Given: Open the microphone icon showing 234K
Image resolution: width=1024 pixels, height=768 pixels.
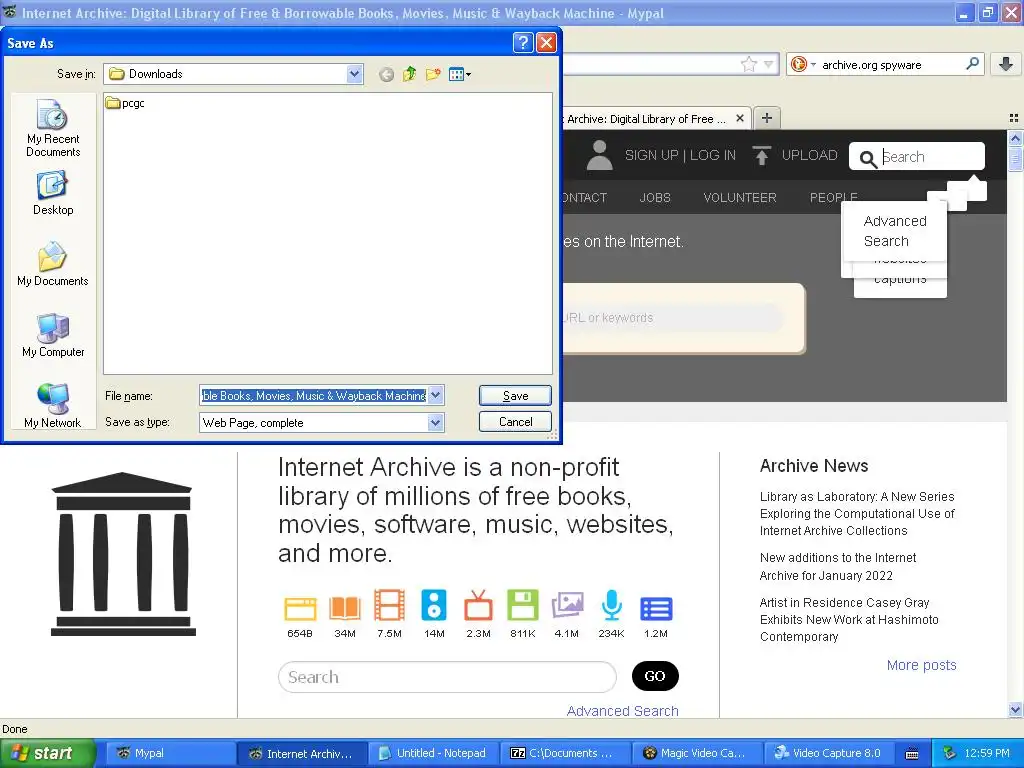Looking at the screenshot, I should [x=611, y=605].
